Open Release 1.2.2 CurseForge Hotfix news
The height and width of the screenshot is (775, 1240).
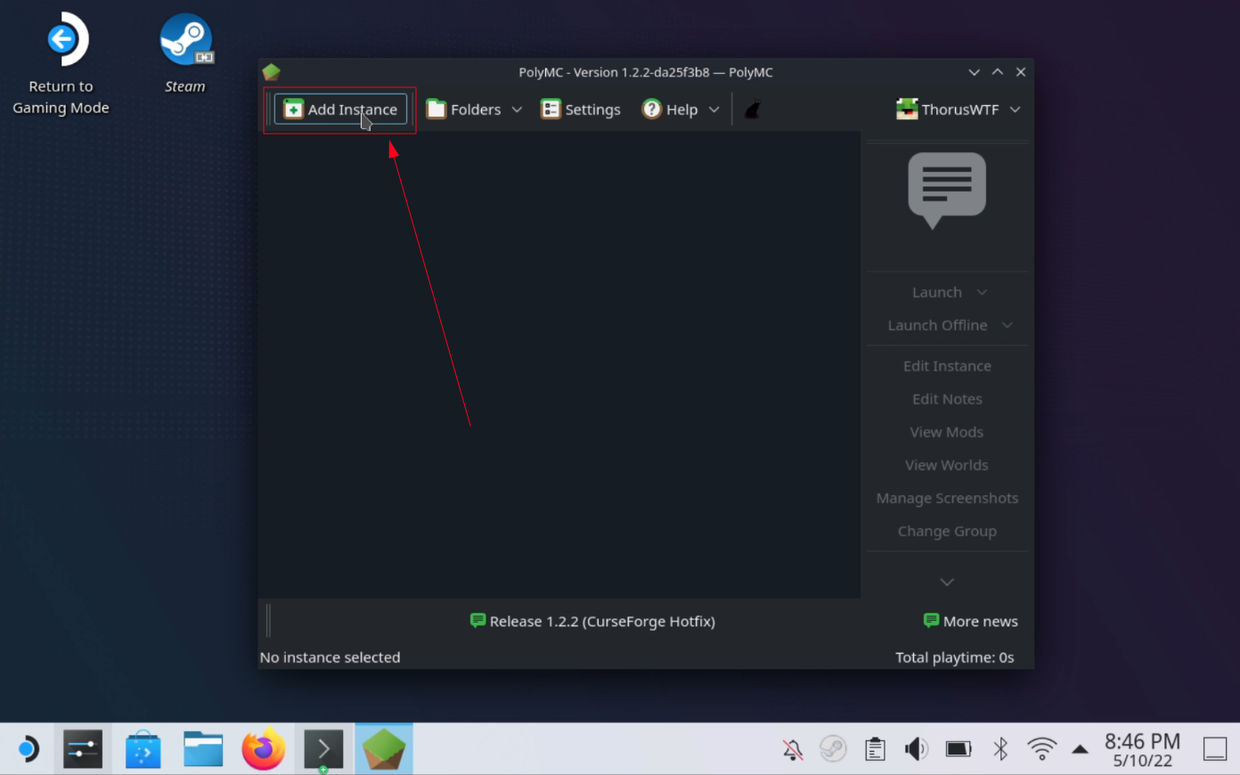[x=592, y=621]
